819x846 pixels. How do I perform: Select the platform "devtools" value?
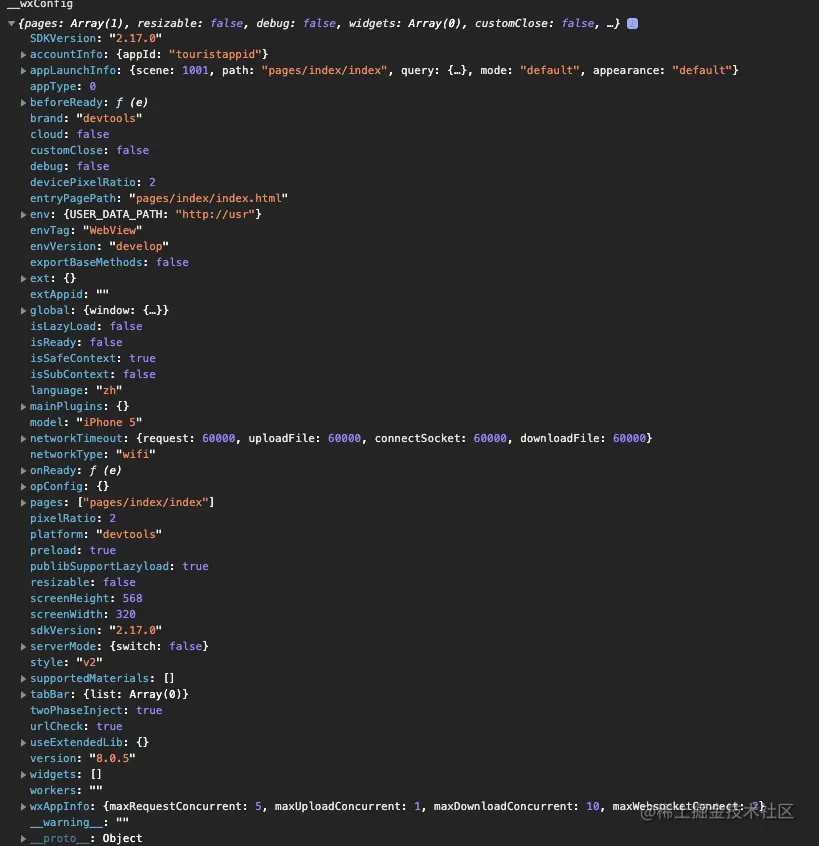coord(129,534)
